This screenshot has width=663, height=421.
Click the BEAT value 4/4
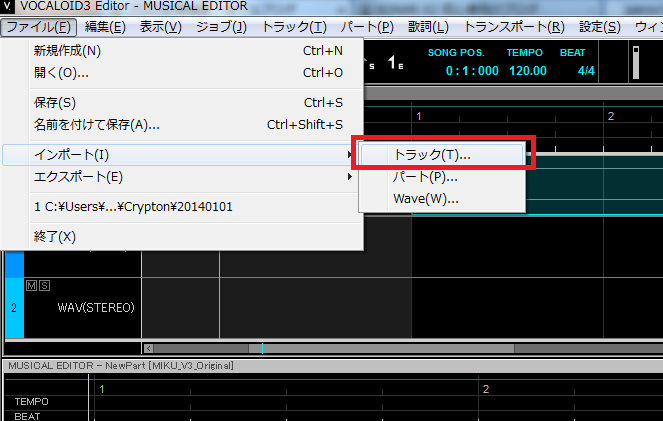coord(586,71)
